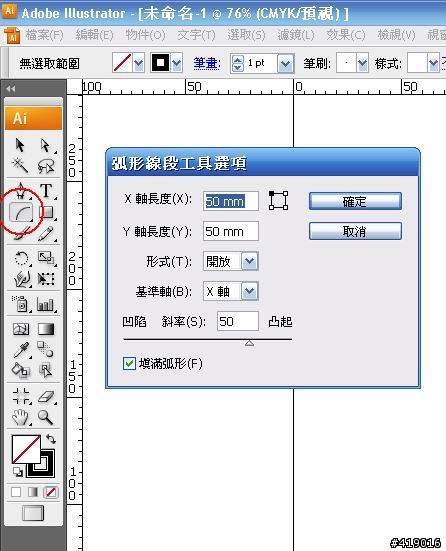Select the Rotate tool
Viewport: 446px width, 551px height.
point(21,259)
